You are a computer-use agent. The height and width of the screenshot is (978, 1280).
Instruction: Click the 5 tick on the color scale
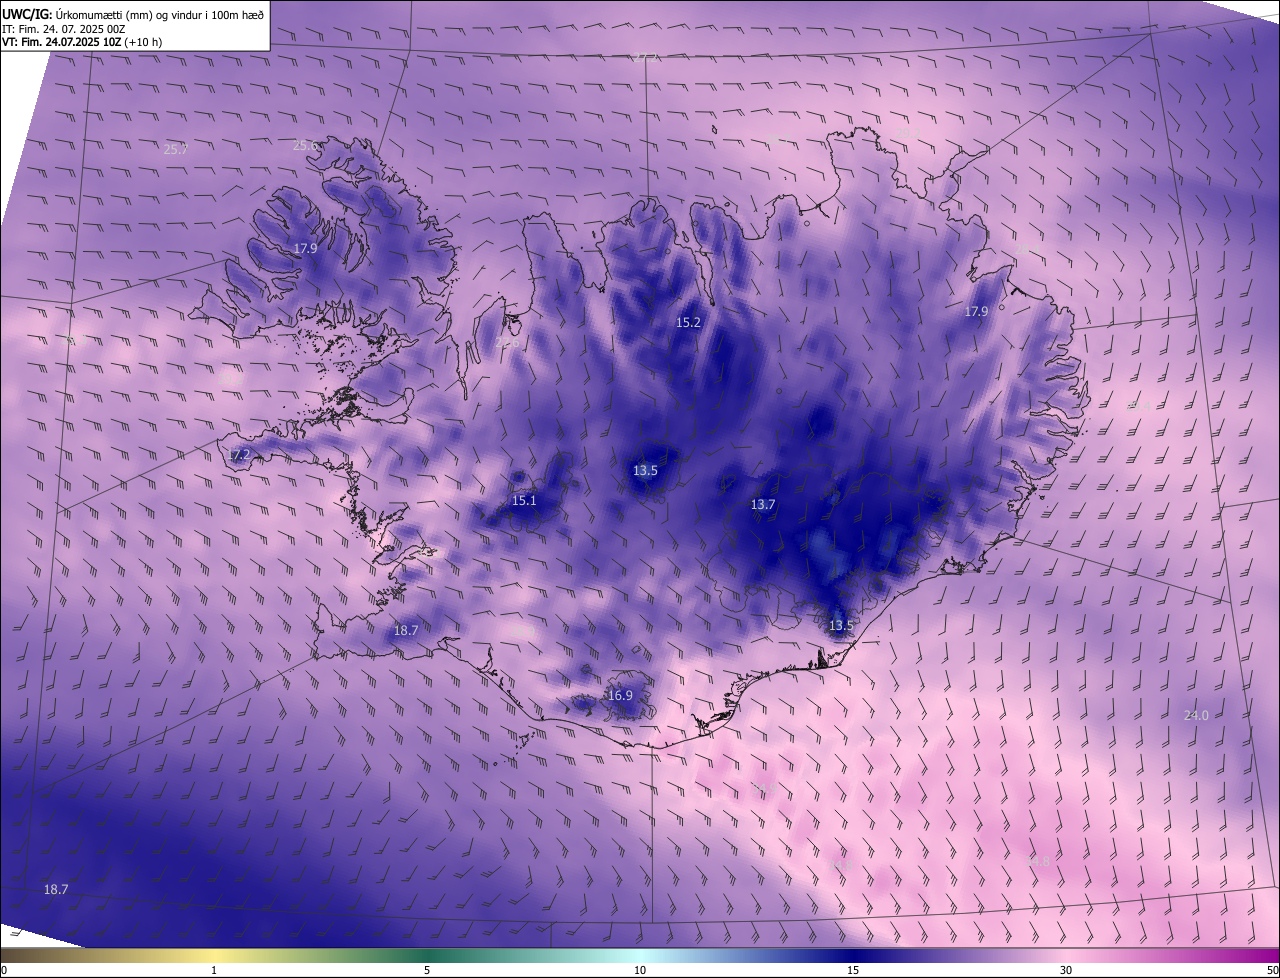click(427, 970)
